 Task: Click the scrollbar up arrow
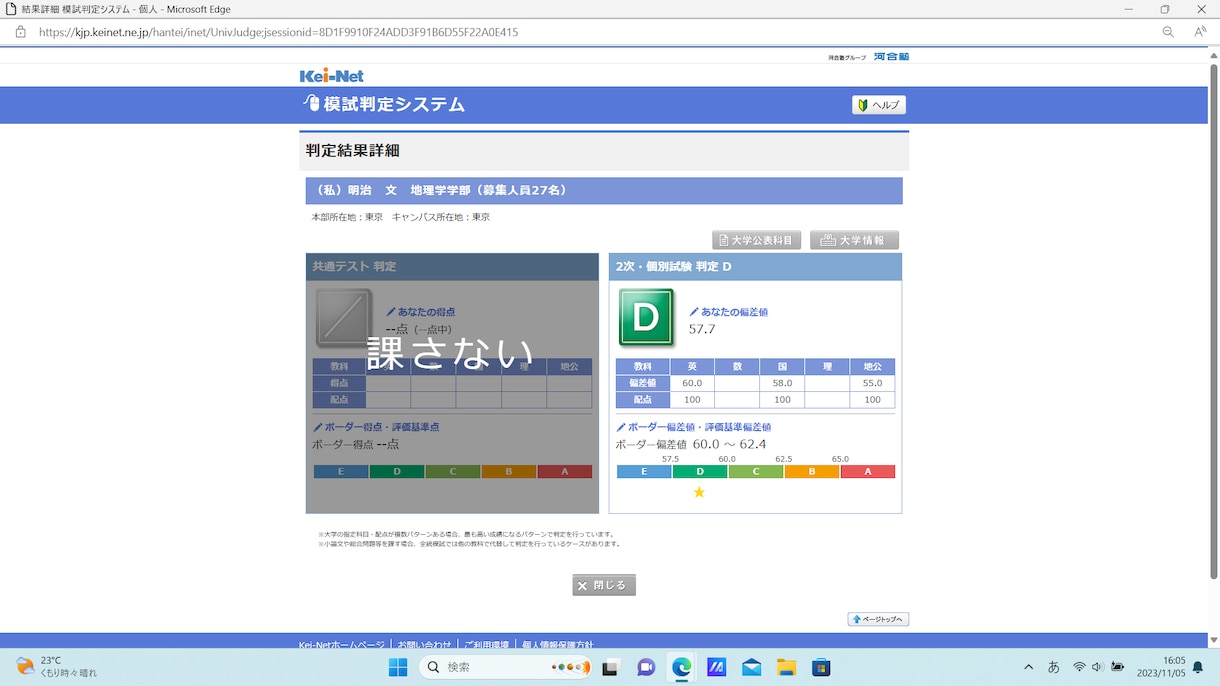coord(1214,55)
